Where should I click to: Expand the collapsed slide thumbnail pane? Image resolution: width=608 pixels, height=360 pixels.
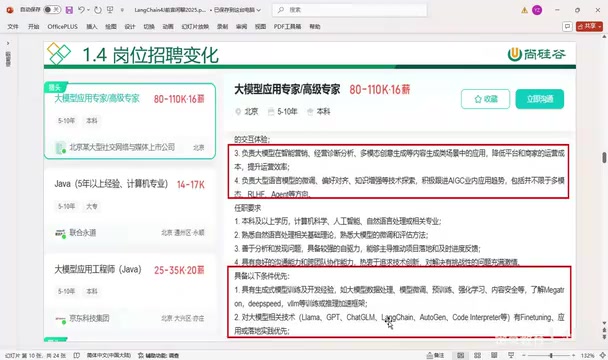click(8, 43)
